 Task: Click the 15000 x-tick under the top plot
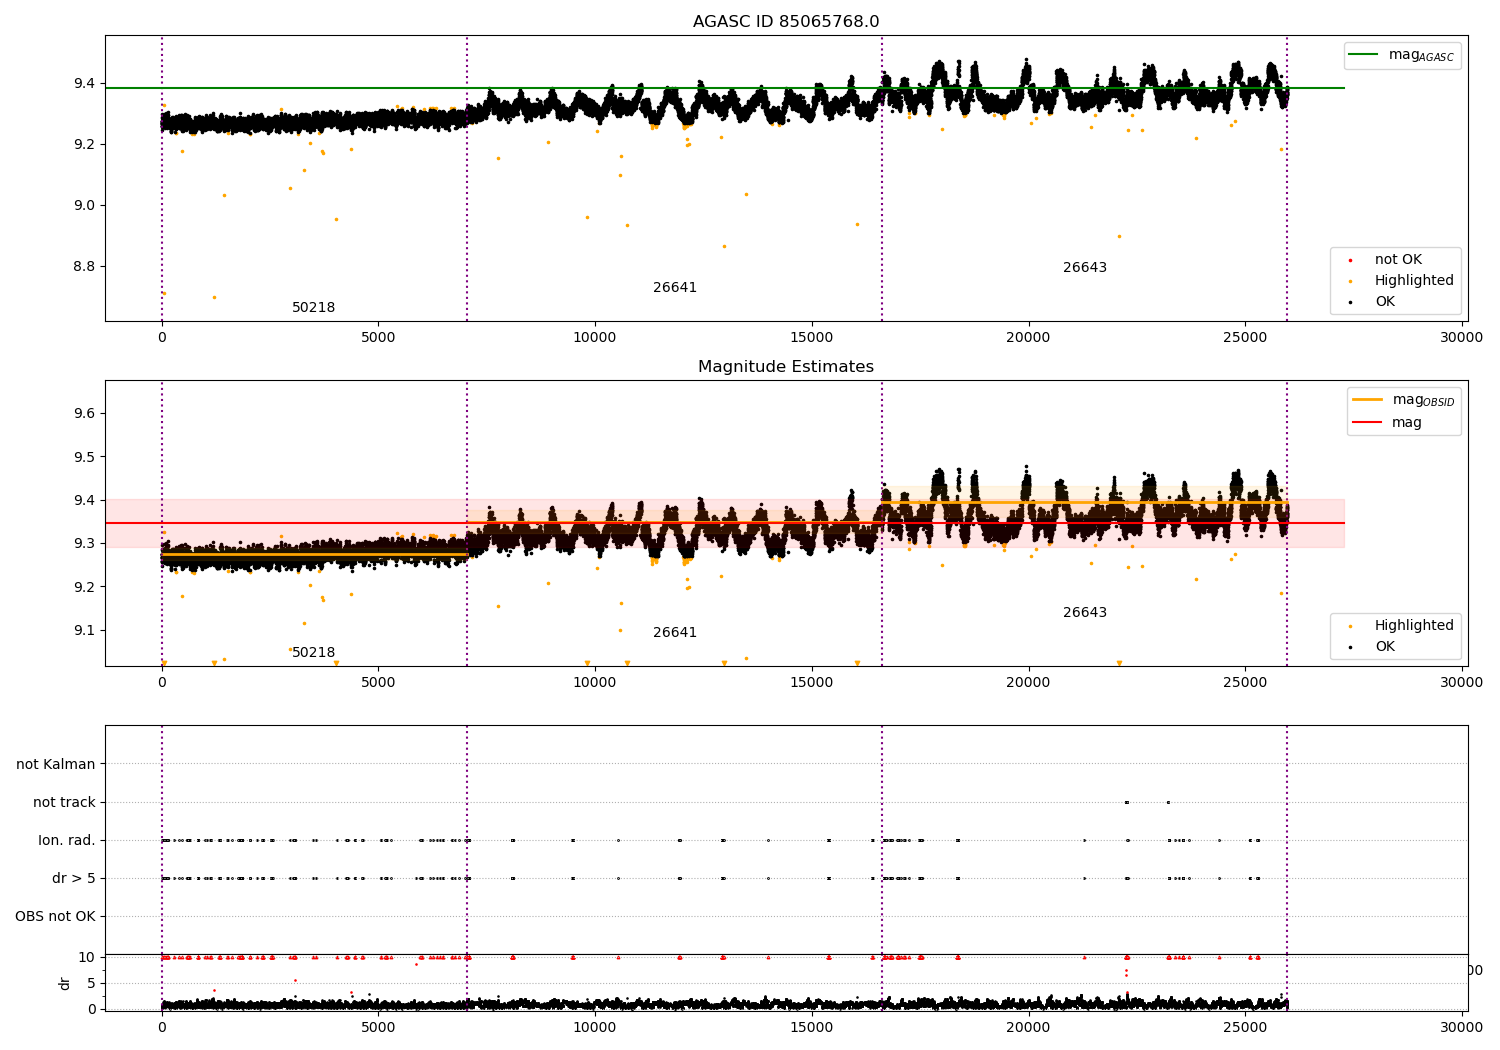tap(812, 338)
